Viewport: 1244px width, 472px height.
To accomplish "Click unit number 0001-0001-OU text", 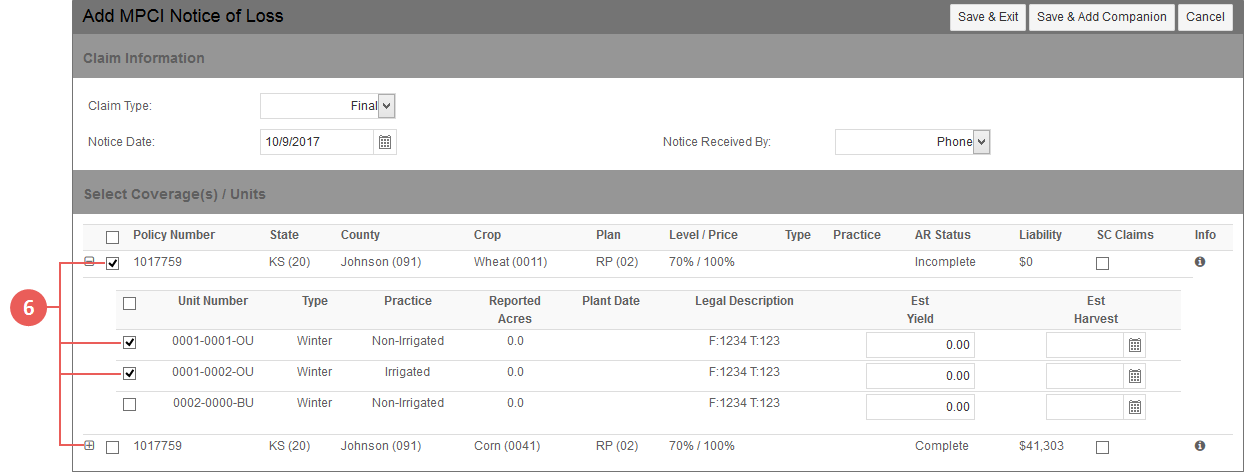I will (213, 341).
